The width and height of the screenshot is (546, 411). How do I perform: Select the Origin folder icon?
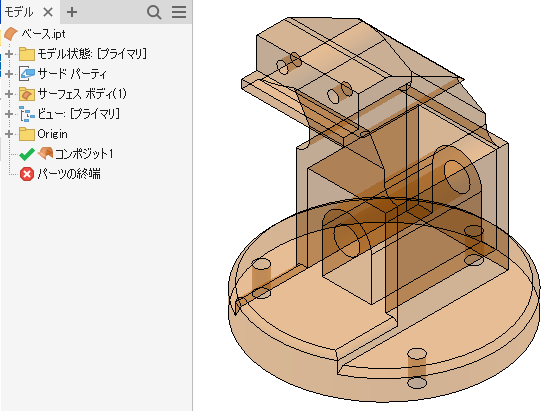(x=27, y=134)
